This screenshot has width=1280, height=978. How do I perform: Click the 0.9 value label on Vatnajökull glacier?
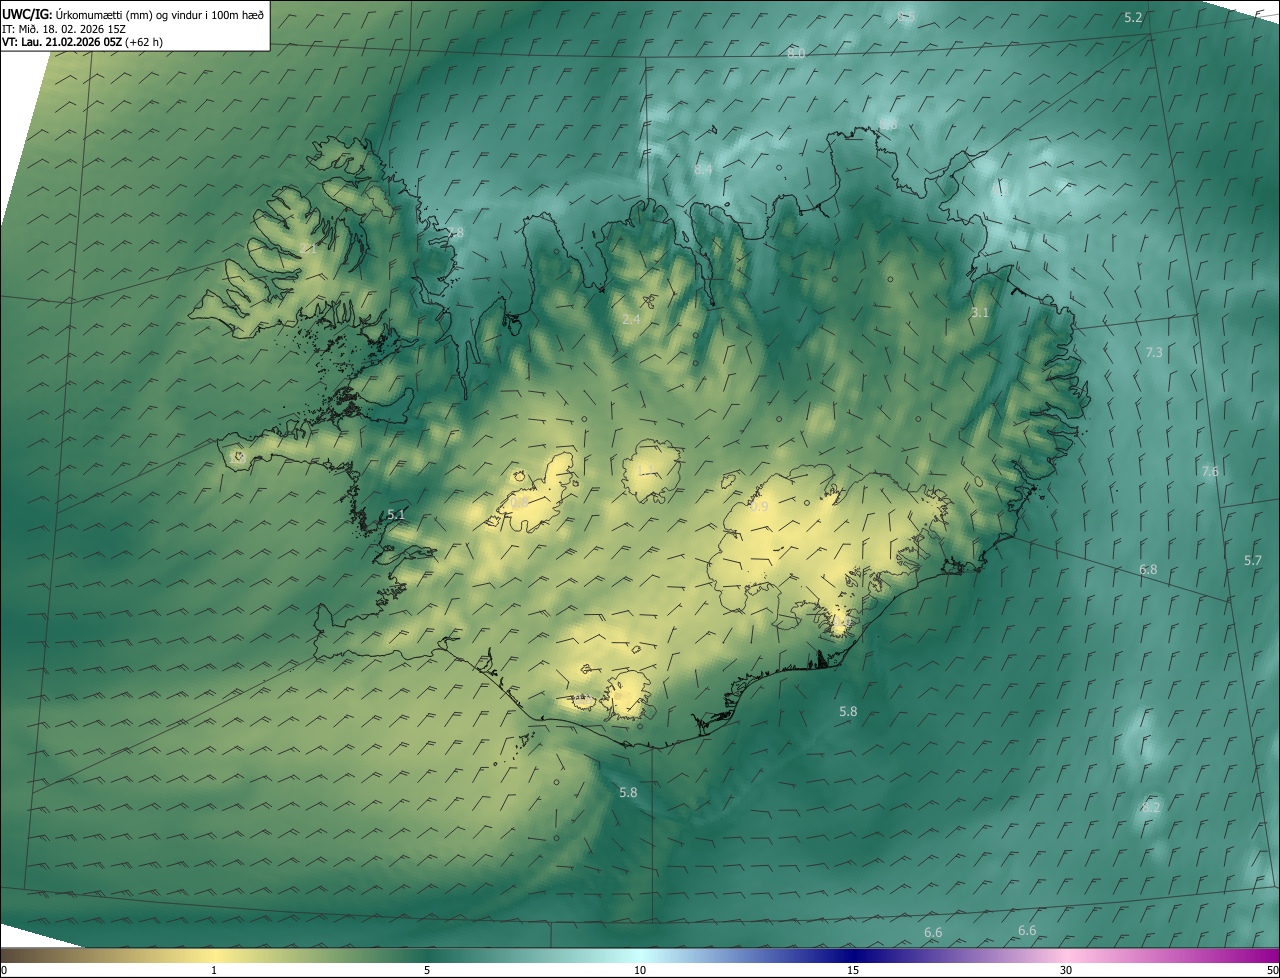[x=759, y=507]
